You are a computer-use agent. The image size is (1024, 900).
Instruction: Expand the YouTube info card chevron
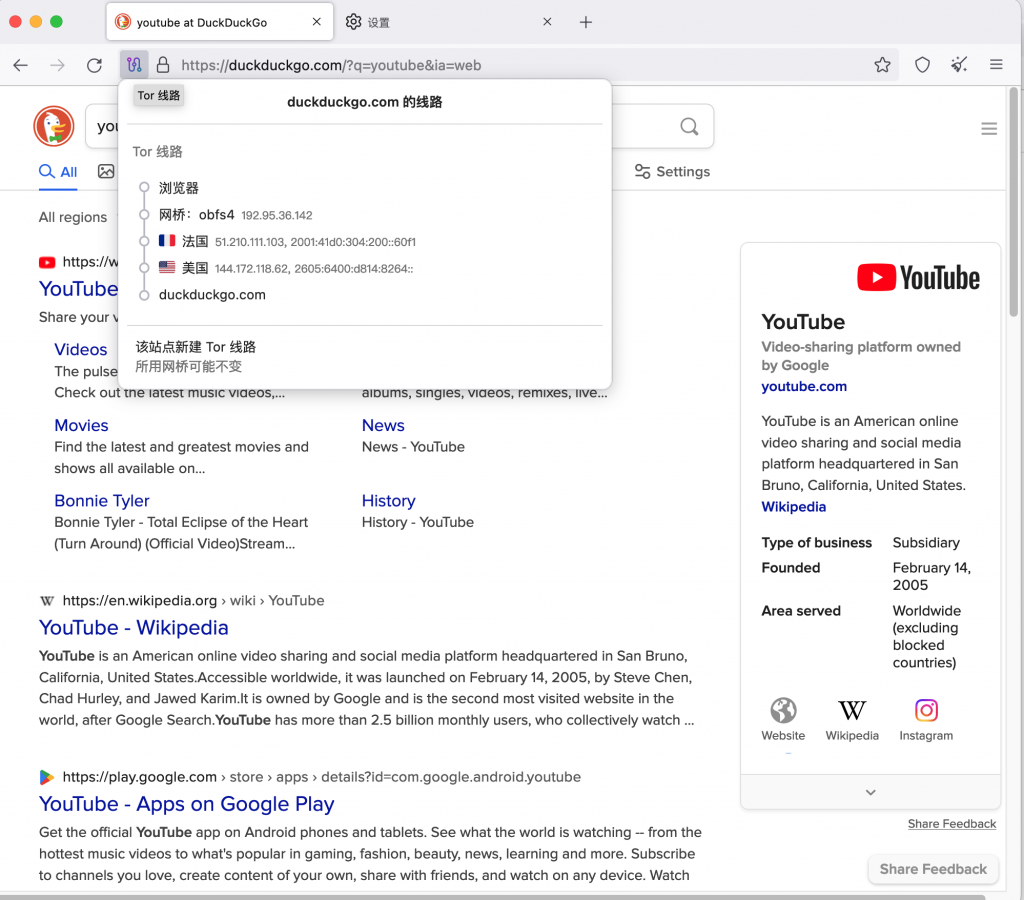pos(870,791)
